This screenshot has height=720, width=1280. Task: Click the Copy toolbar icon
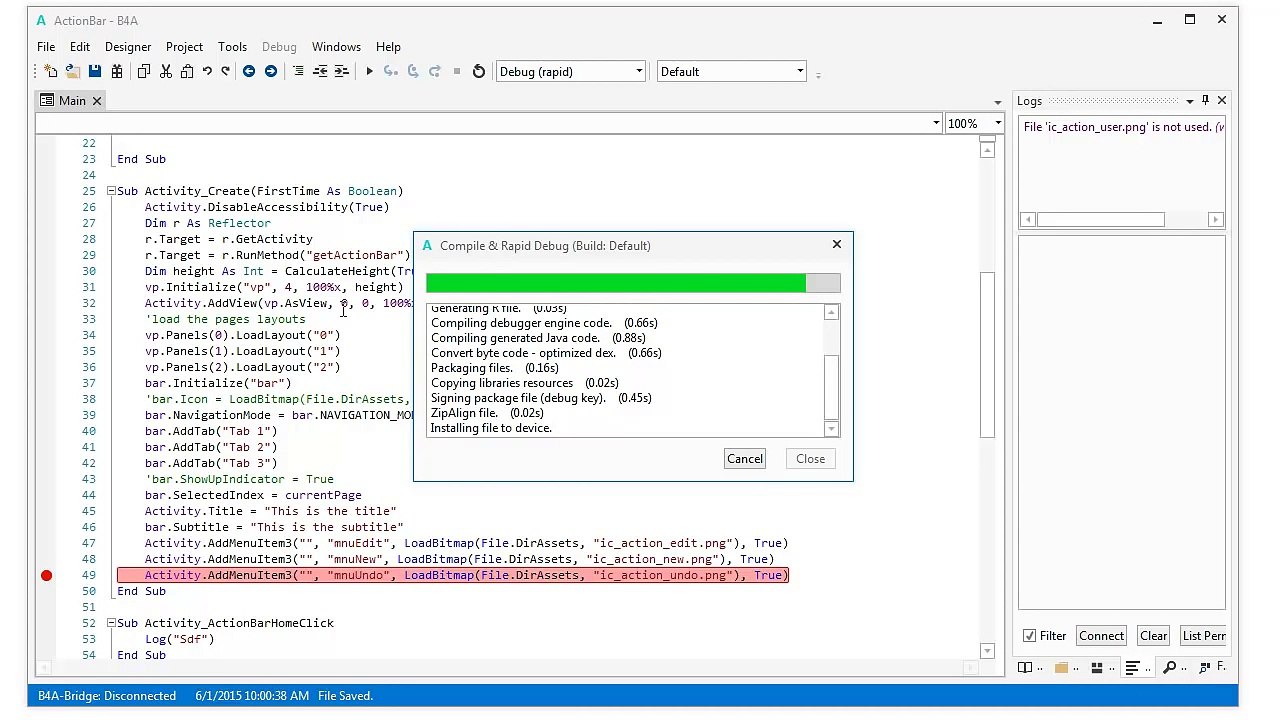pos(144,71)
